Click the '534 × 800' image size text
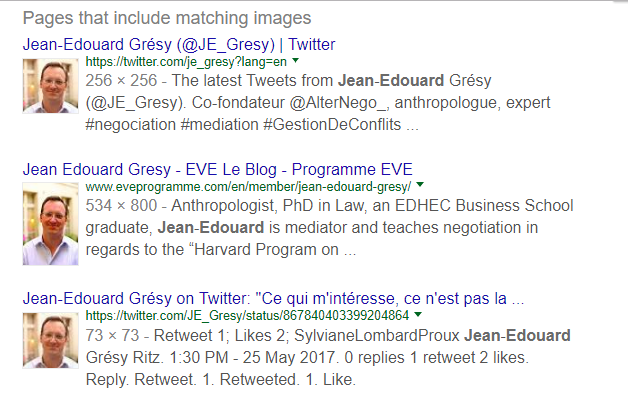The image size is (628, 409). click(121, 206)
